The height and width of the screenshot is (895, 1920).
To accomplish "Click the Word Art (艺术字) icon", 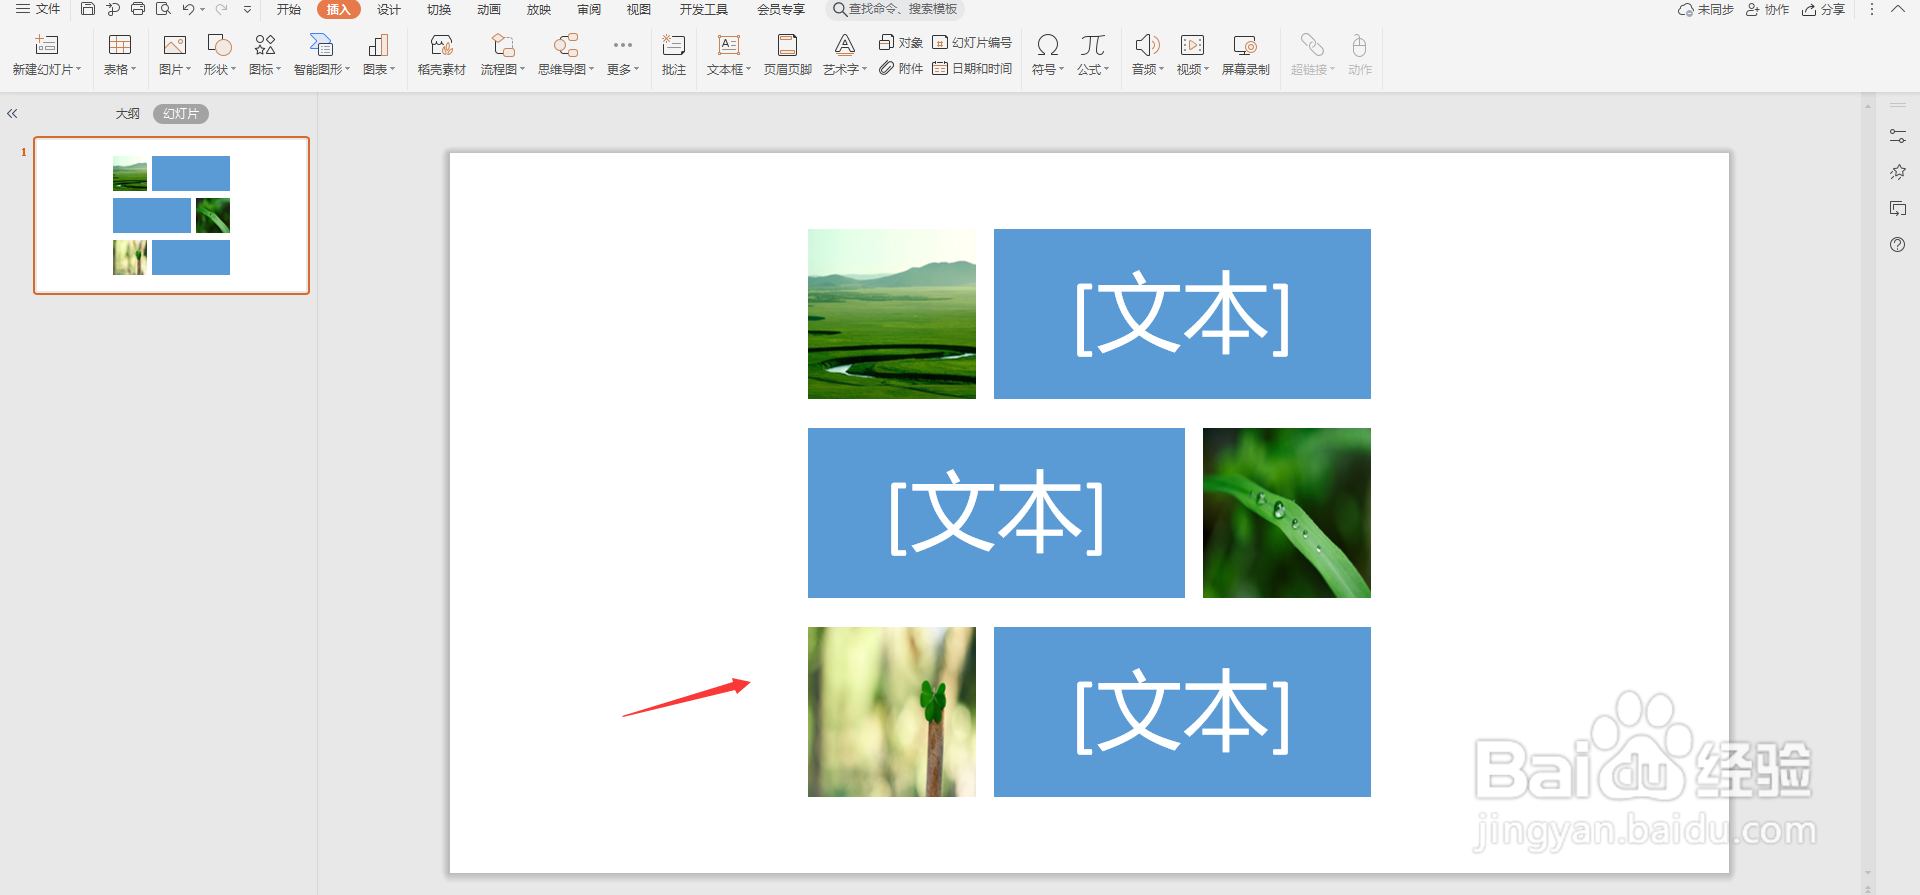I will [845, 45].
